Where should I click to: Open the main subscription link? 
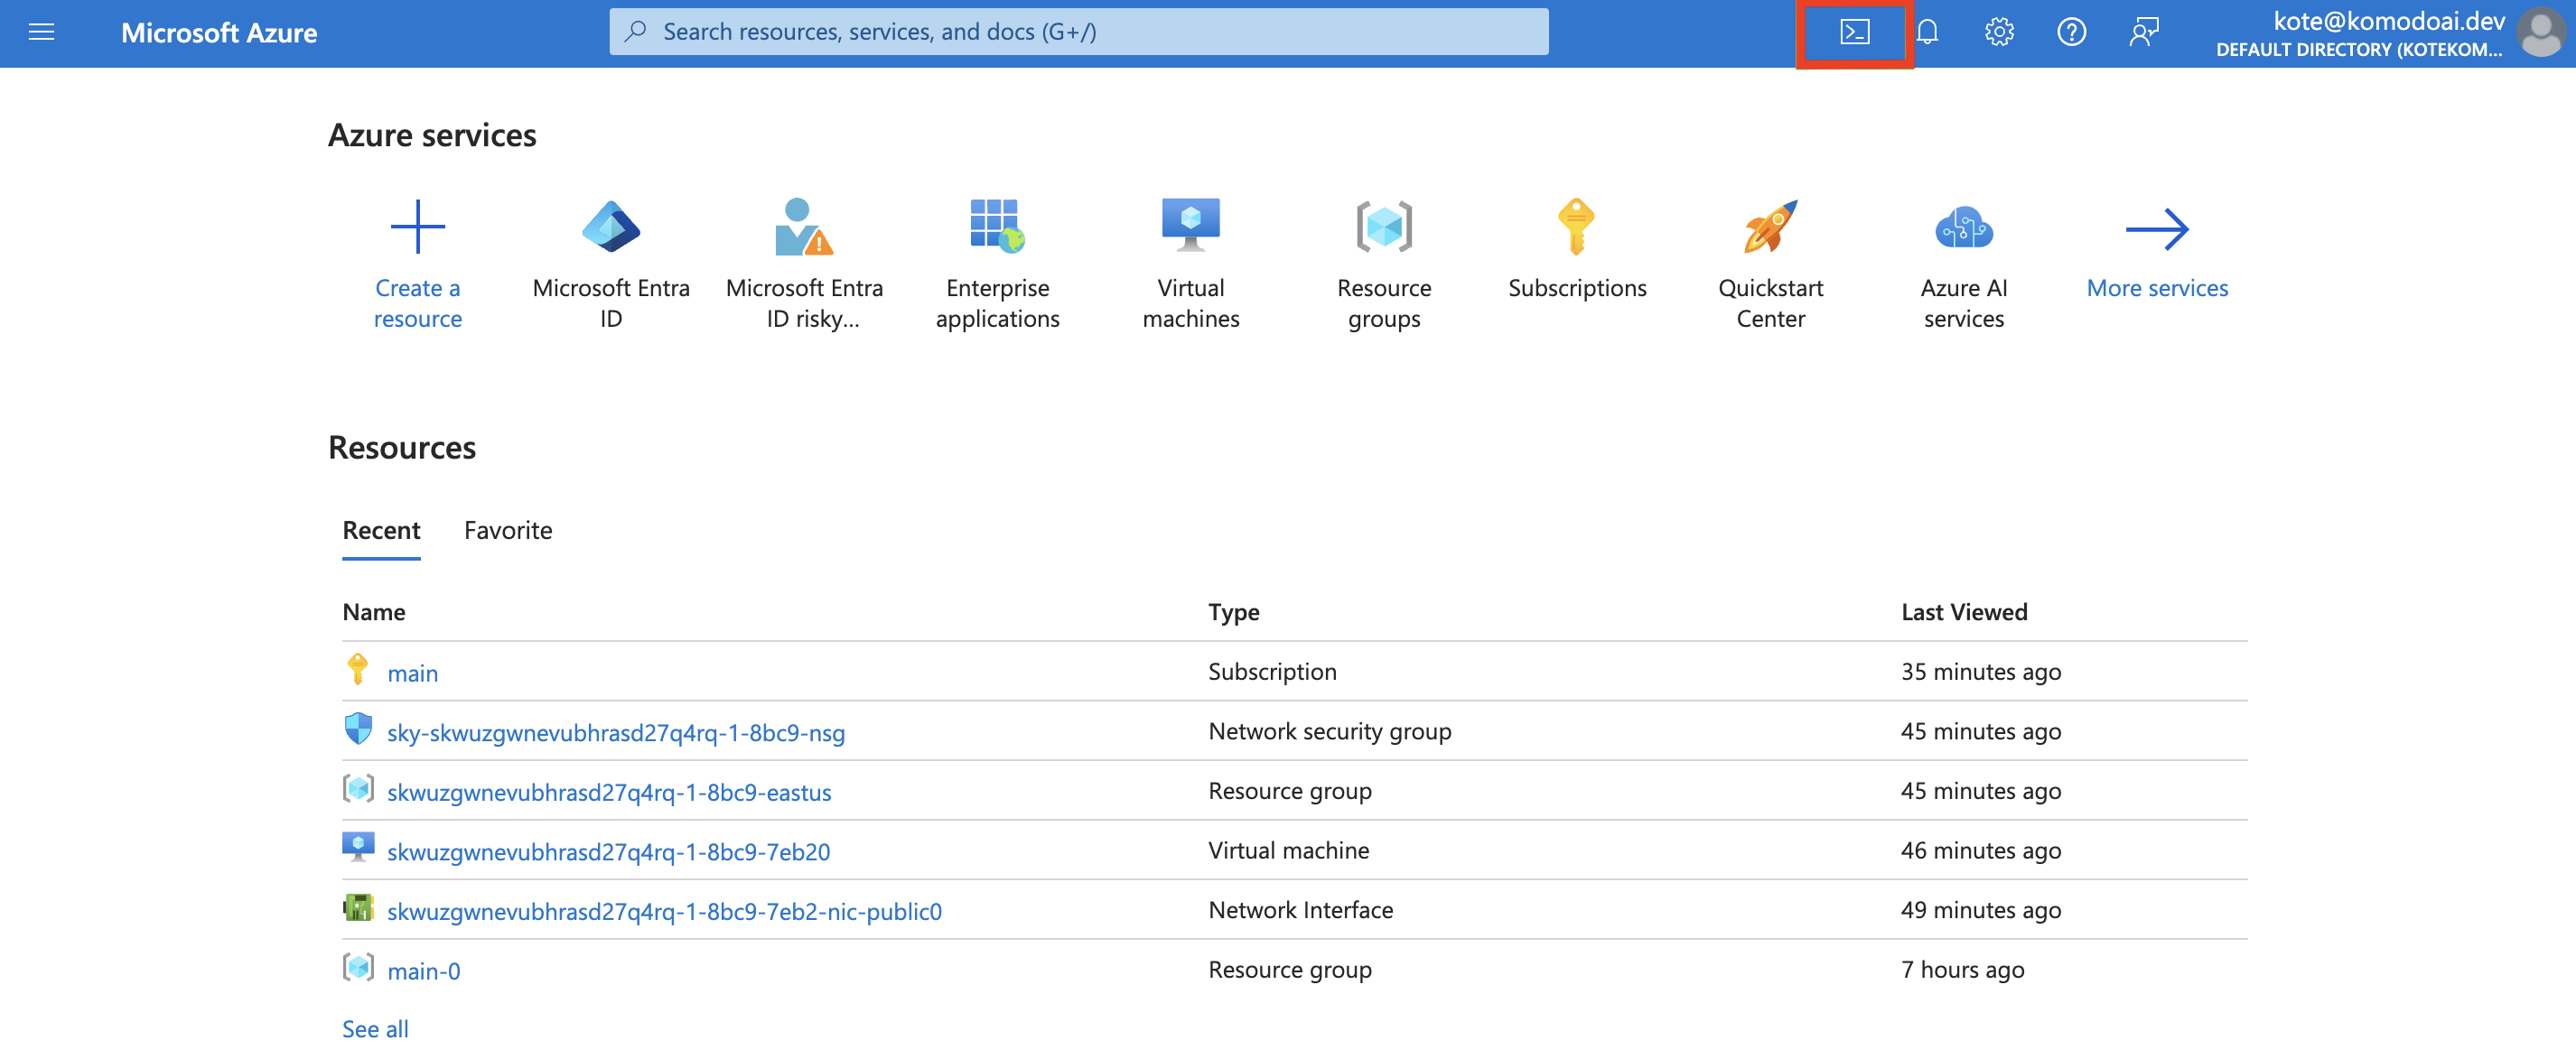tap(412, 673)
